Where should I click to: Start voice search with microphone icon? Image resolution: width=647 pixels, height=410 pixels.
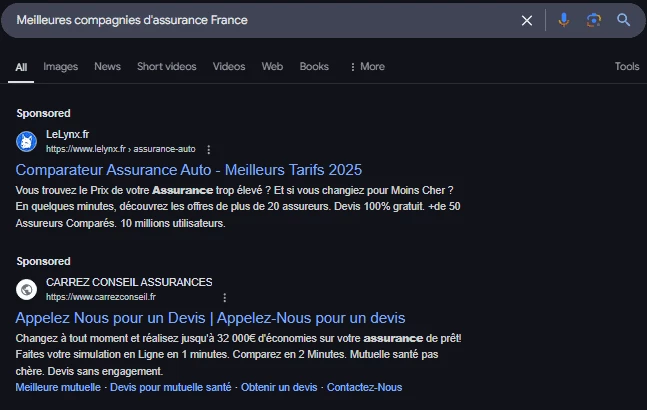(x=564, y=20)
